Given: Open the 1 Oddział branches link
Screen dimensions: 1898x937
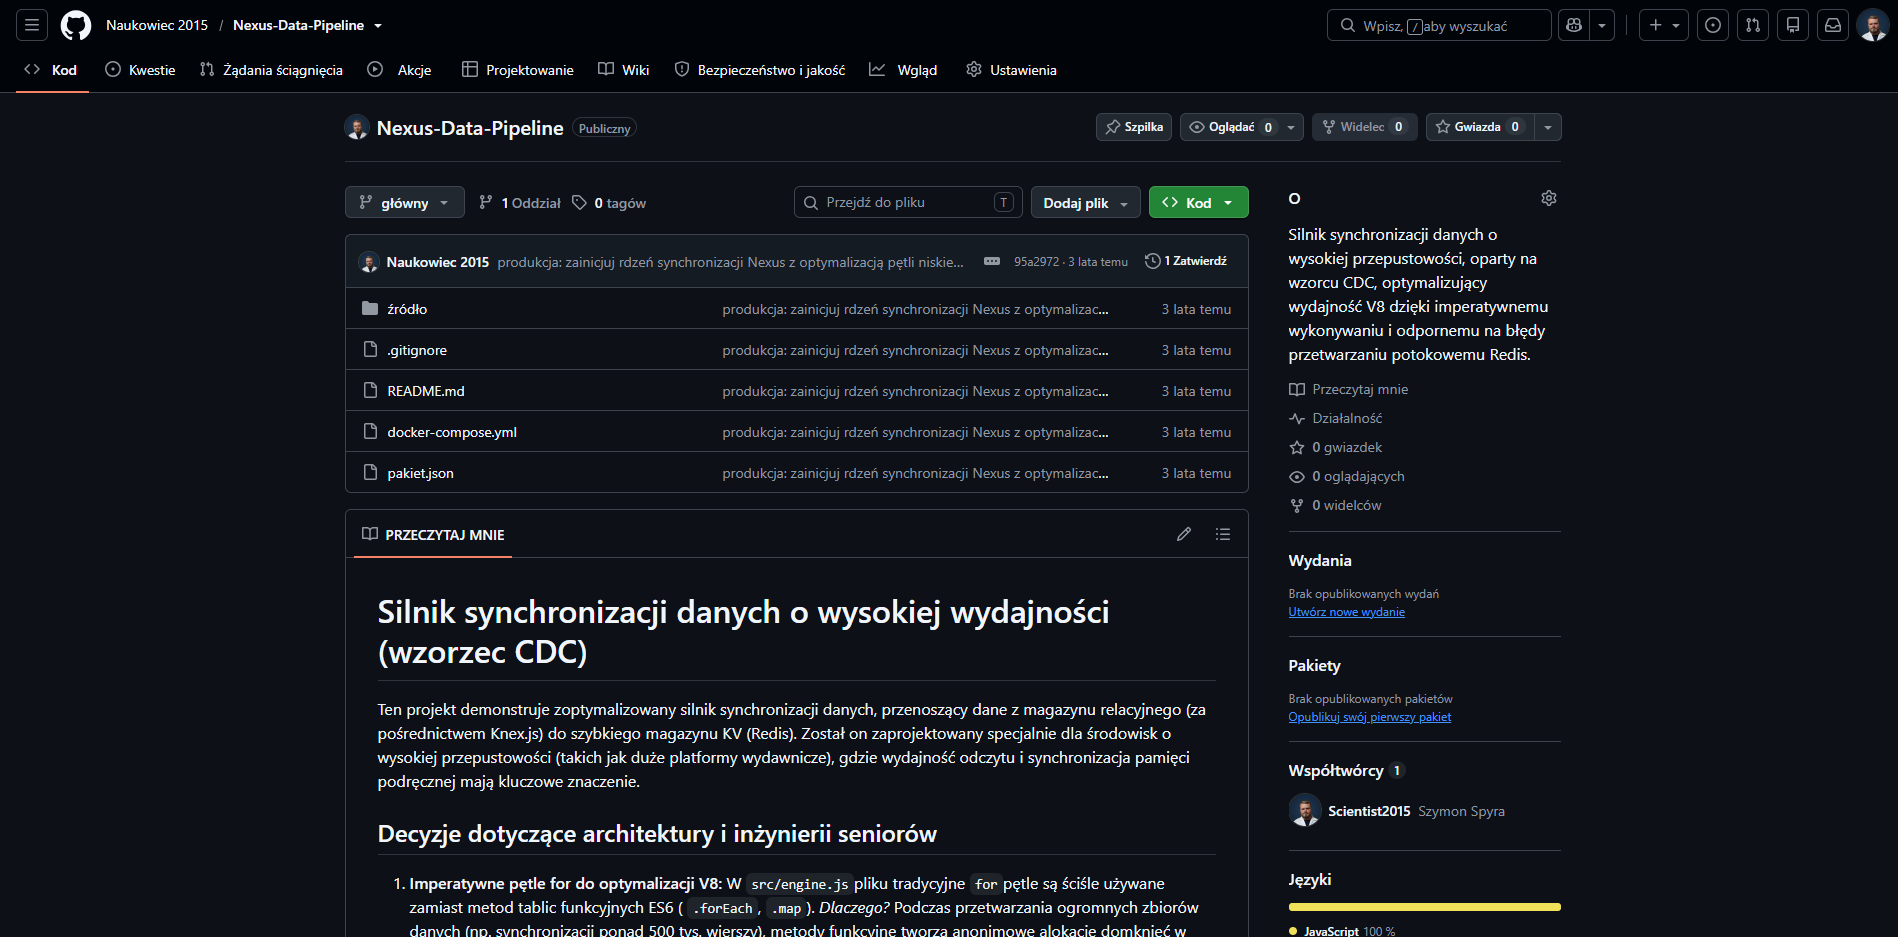Looking at the screenshot, I should coord(520,203).
